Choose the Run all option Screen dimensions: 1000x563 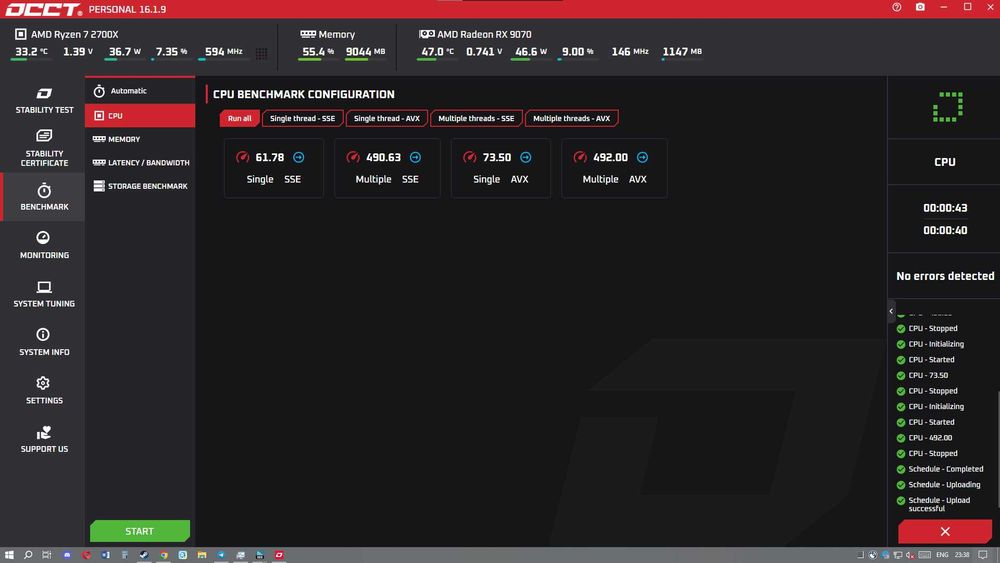coord(239,118)
